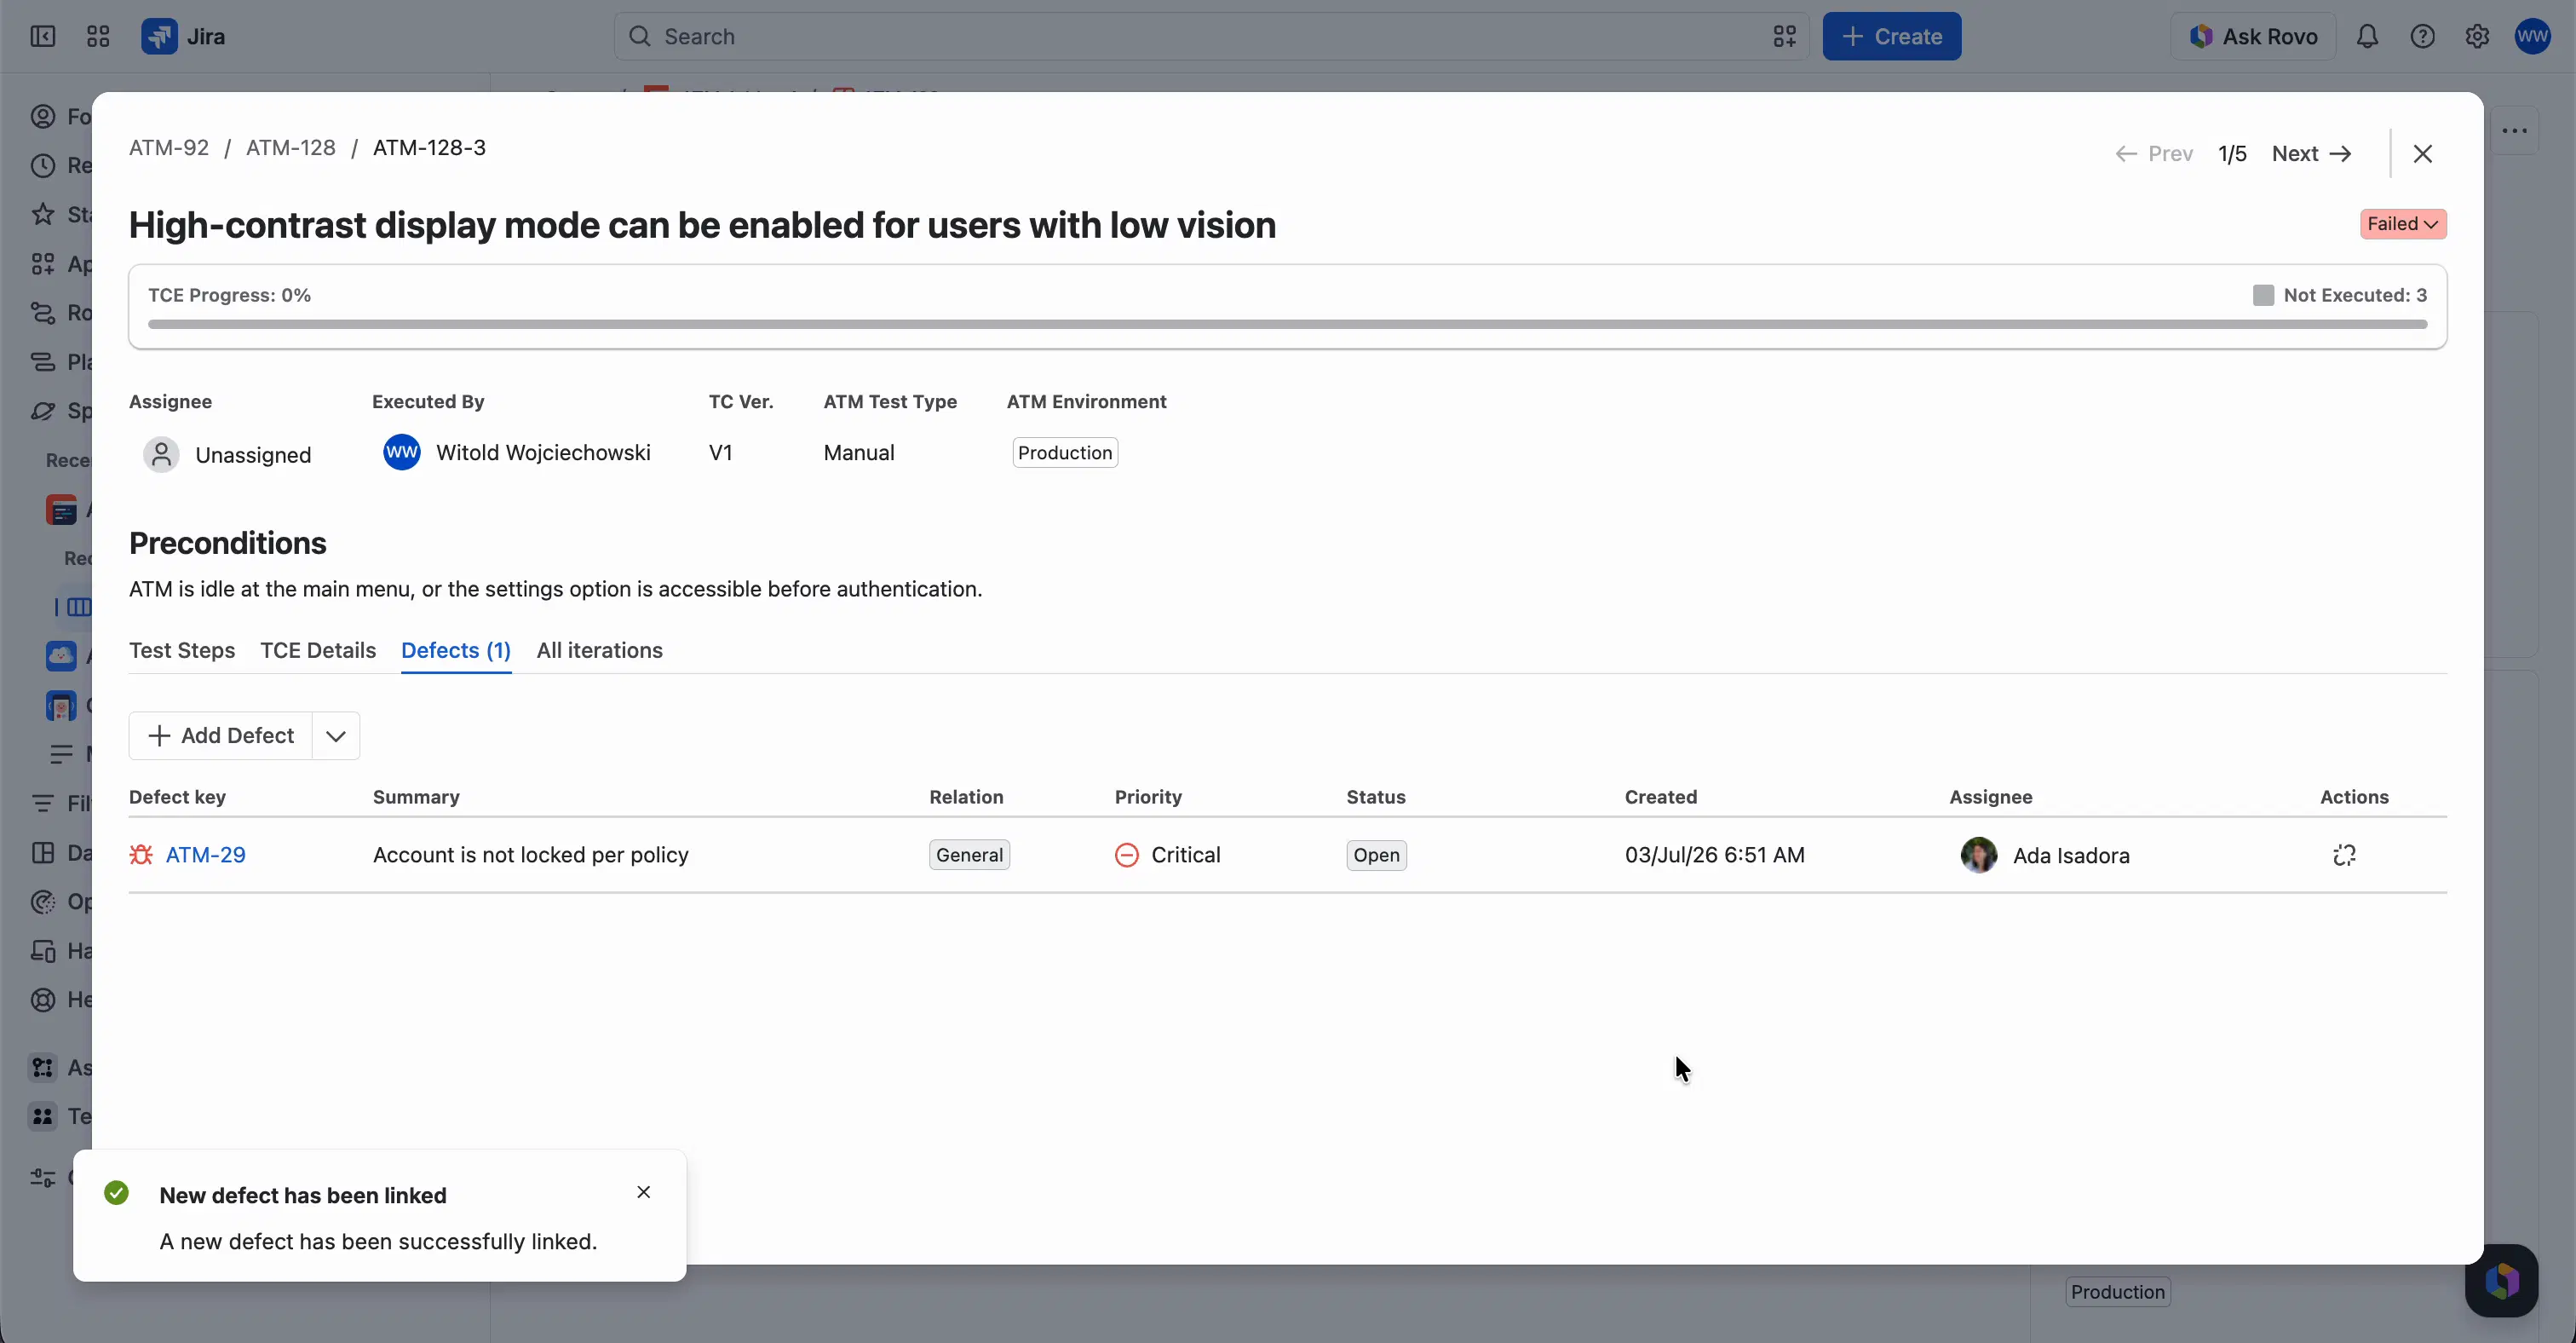The height and width of the screenshot is (1343, 2576).
Task: Collapse the sidebar with the panel icon
Action: pos(43,37)
